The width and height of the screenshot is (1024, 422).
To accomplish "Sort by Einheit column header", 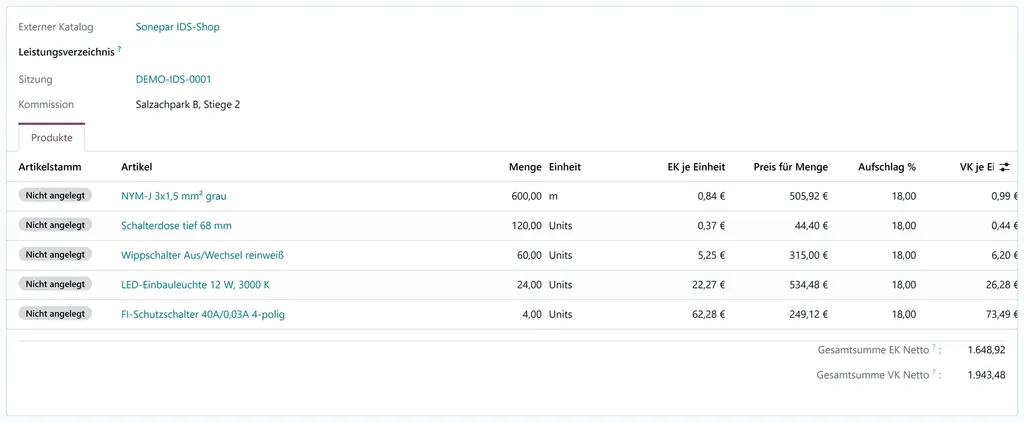I will [x=565, y=167].
